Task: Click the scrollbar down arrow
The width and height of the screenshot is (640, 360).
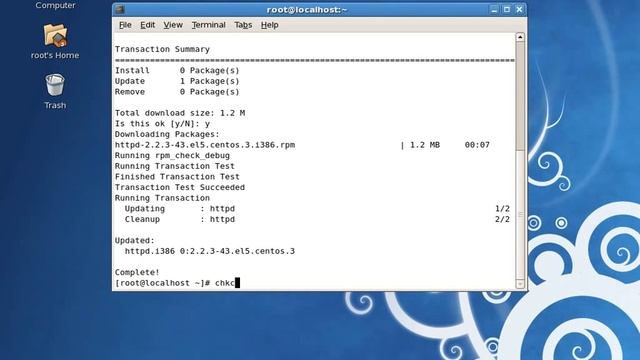Action: (x=520, y=284)
